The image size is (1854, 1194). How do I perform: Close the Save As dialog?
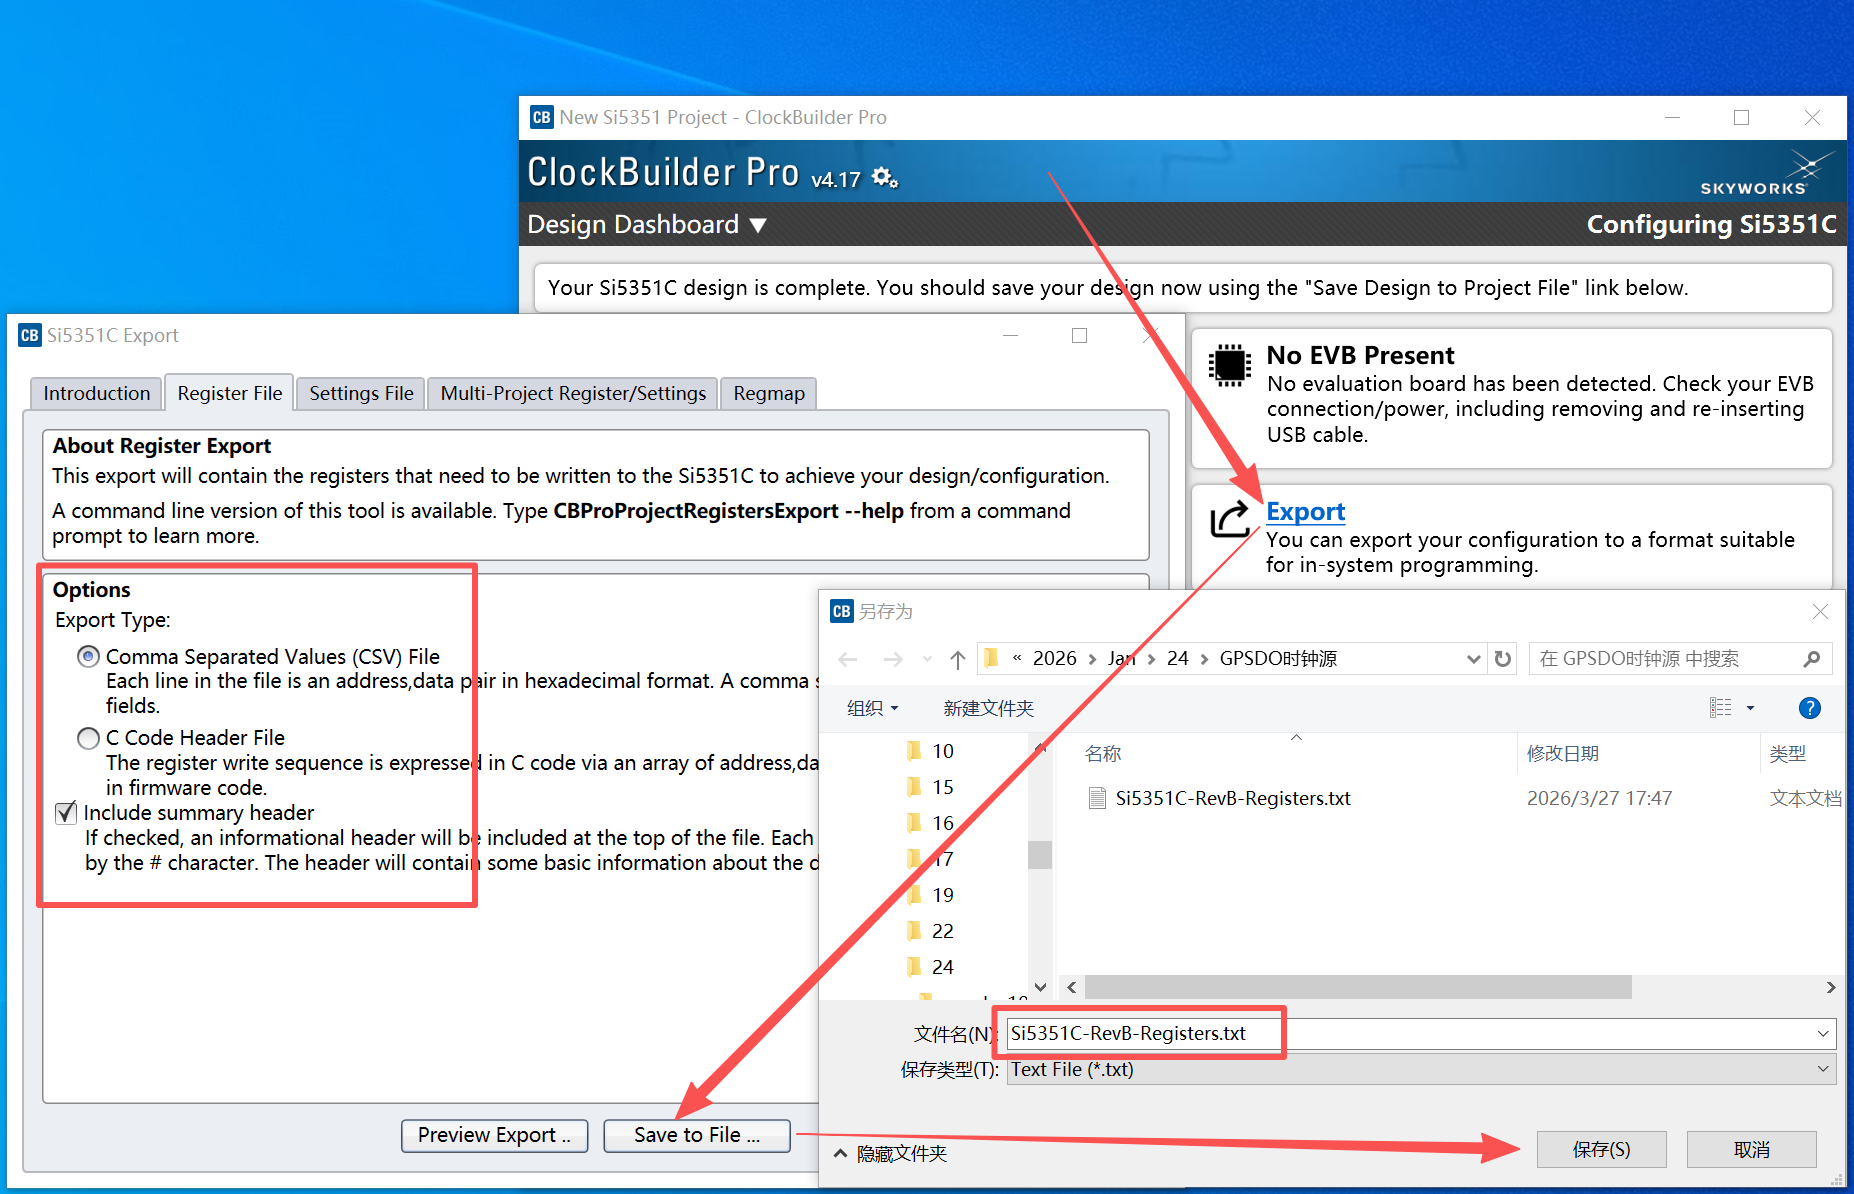click(1820, 611)
